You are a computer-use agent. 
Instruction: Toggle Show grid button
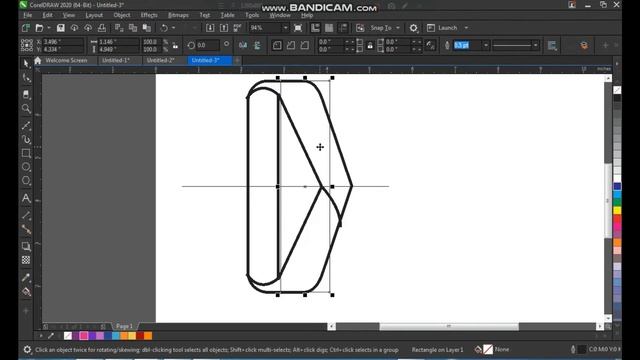pyautogui.click(x=329, y=28)
